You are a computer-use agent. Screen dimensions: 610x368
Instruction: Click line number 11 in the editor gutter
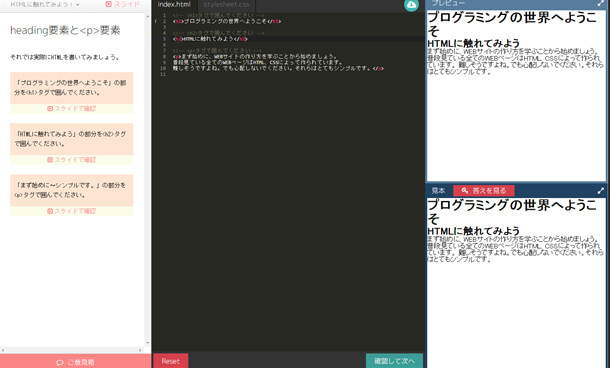click(x=163, y=74)
